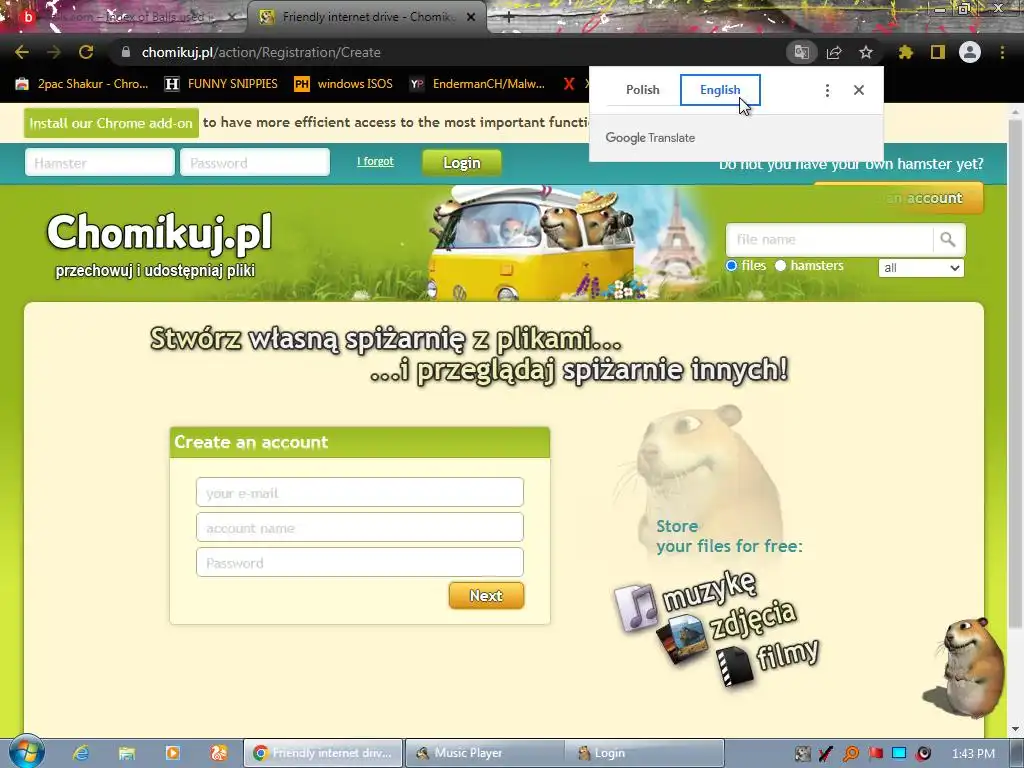
Task: Click the 'your e-mail' field
Action: click(360, 492)
